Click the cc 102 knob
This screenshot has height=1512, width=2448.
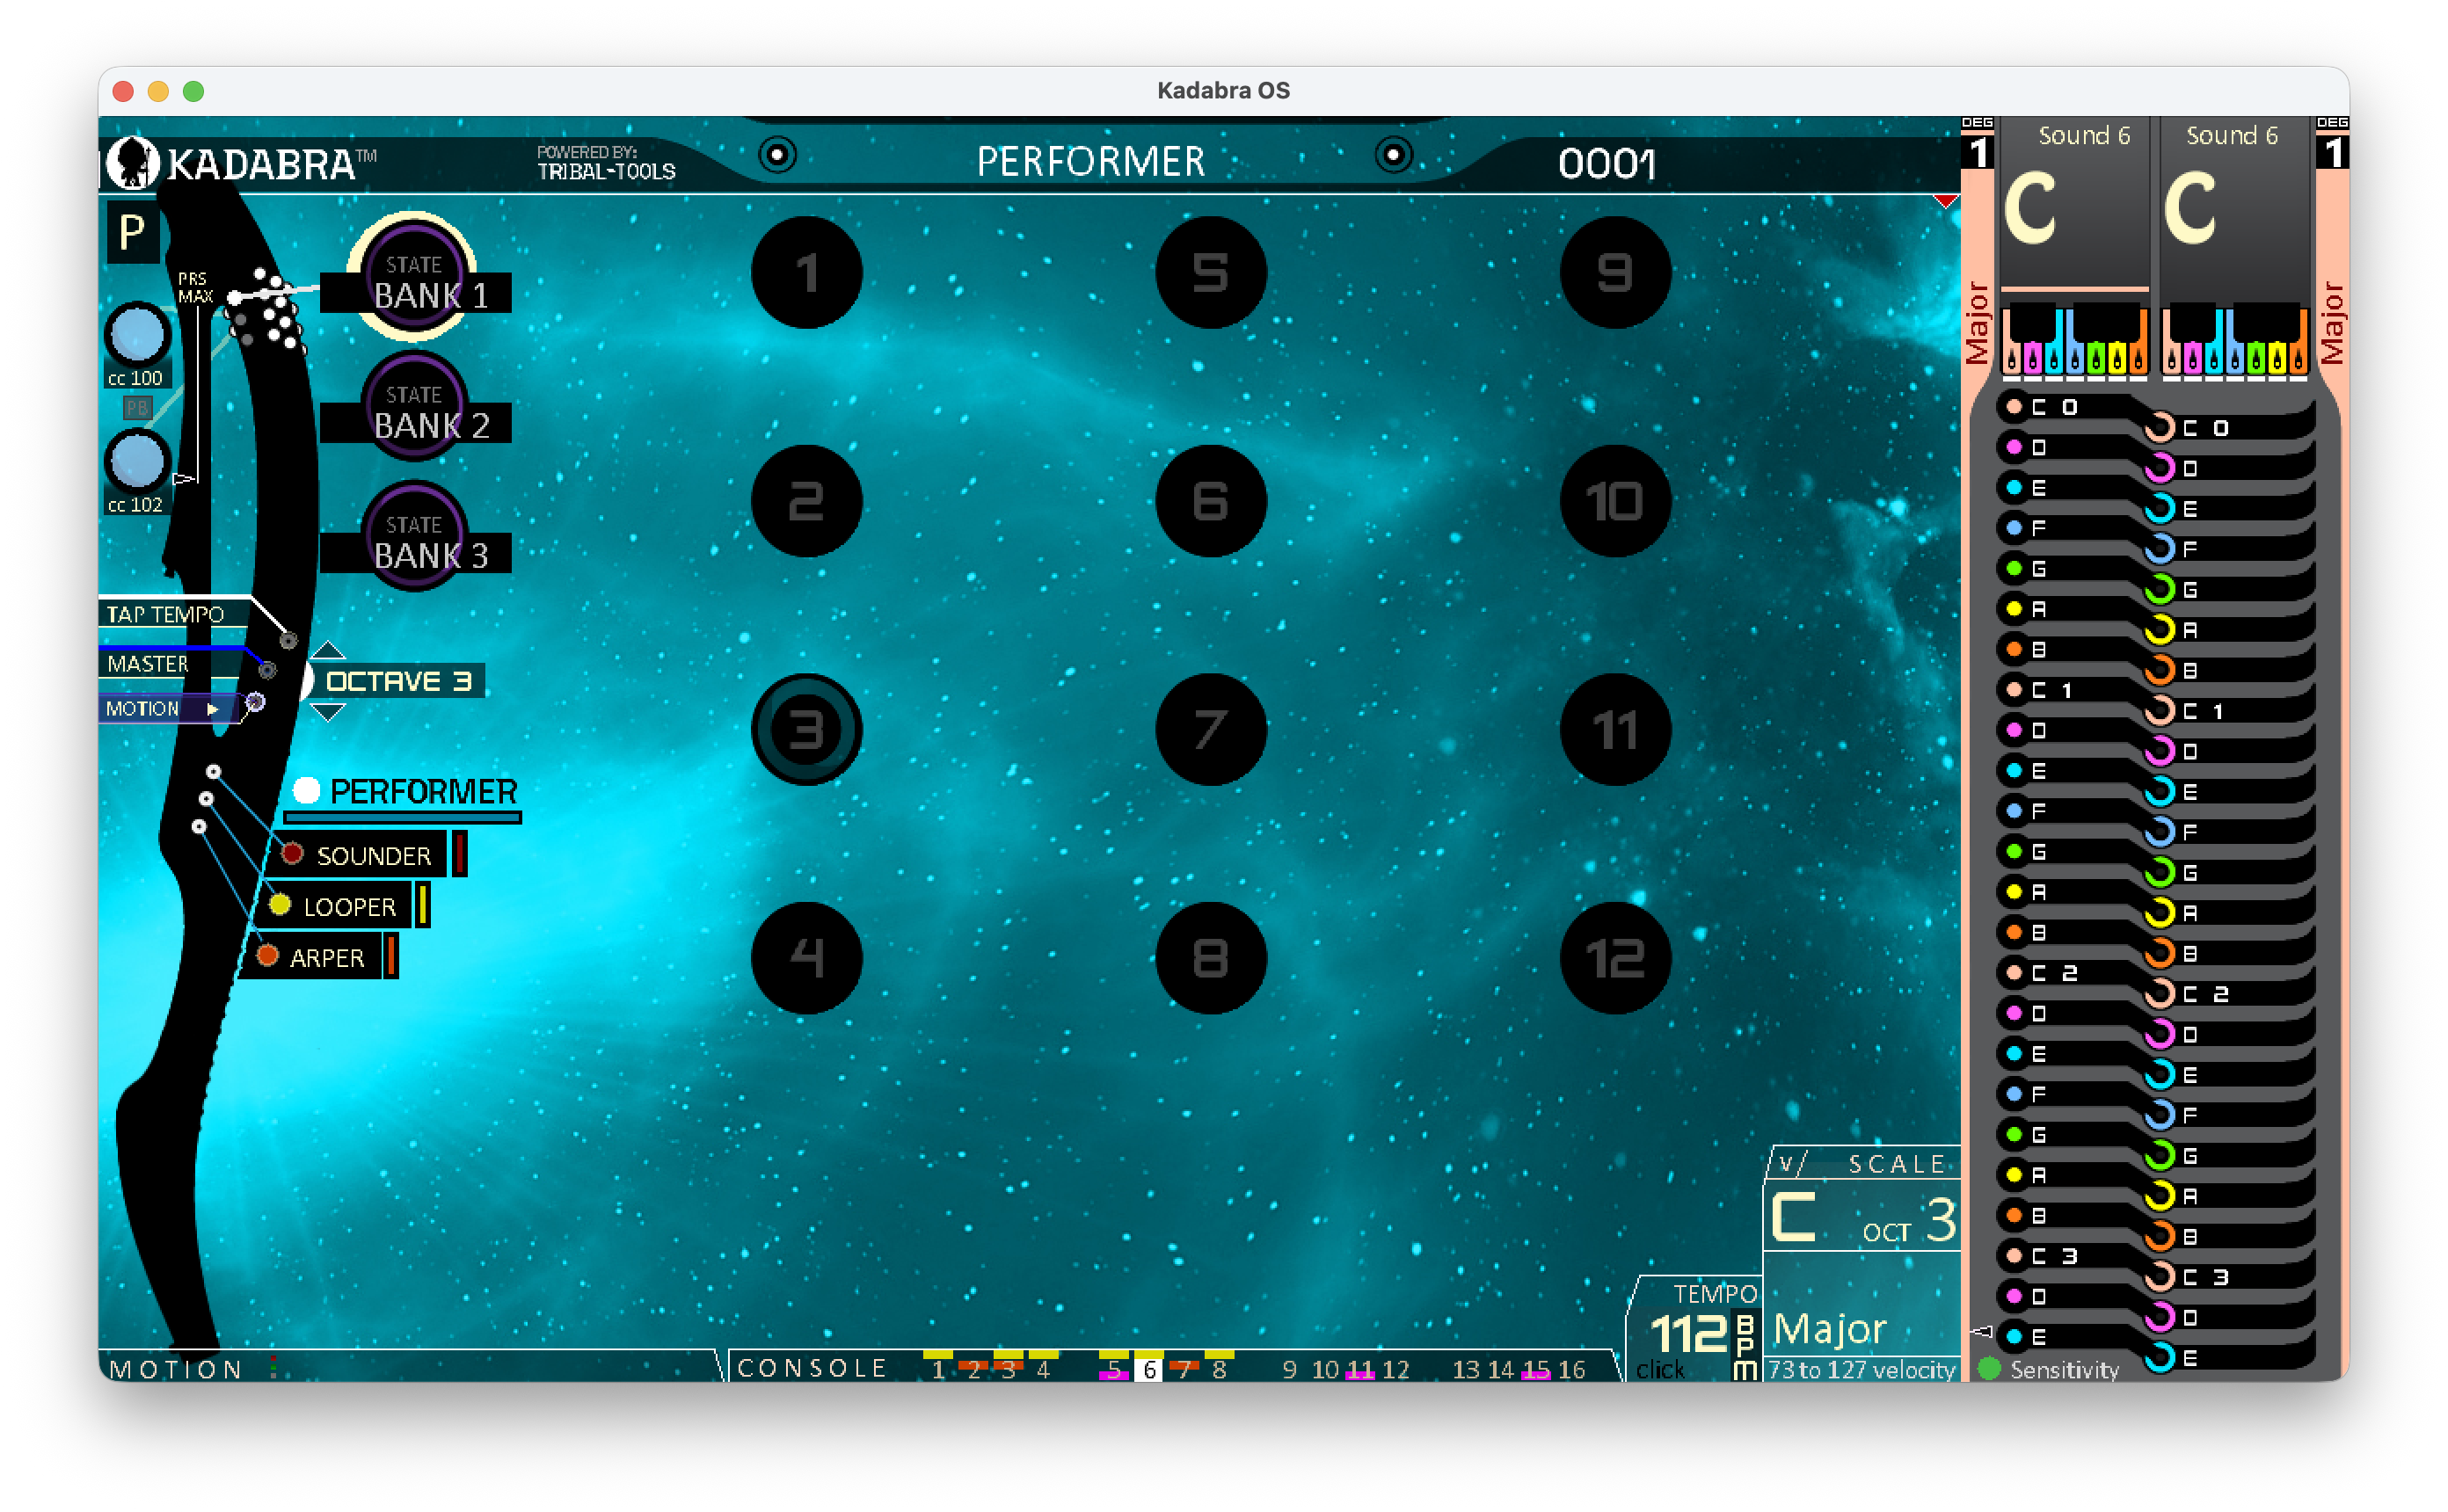tap(137, 461)
